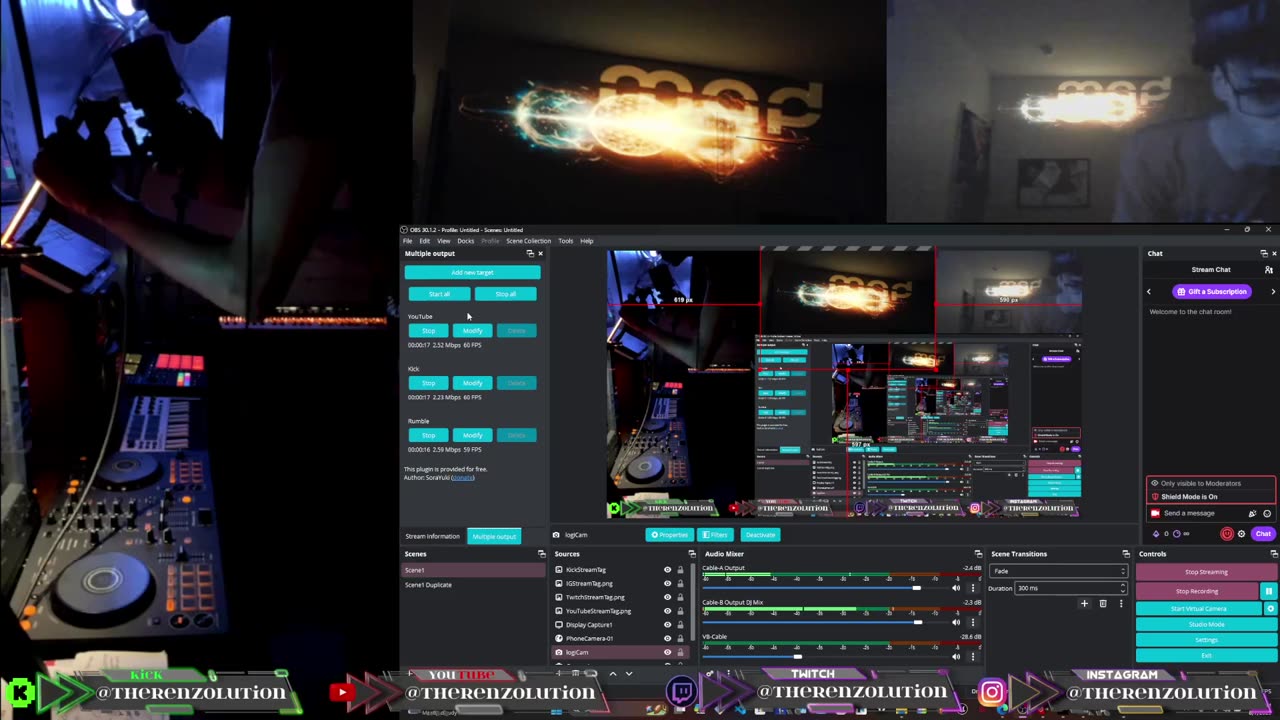Open the community users icon in chat

click(x=1269, y=270)
